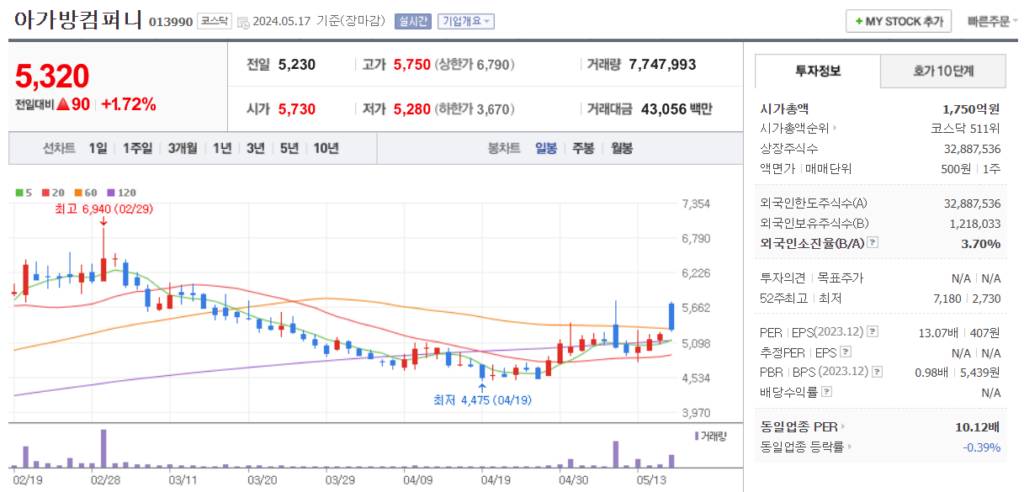Switch to the 호가 10단계 tab
The image size is (1024, 492).
pos(943,71)
